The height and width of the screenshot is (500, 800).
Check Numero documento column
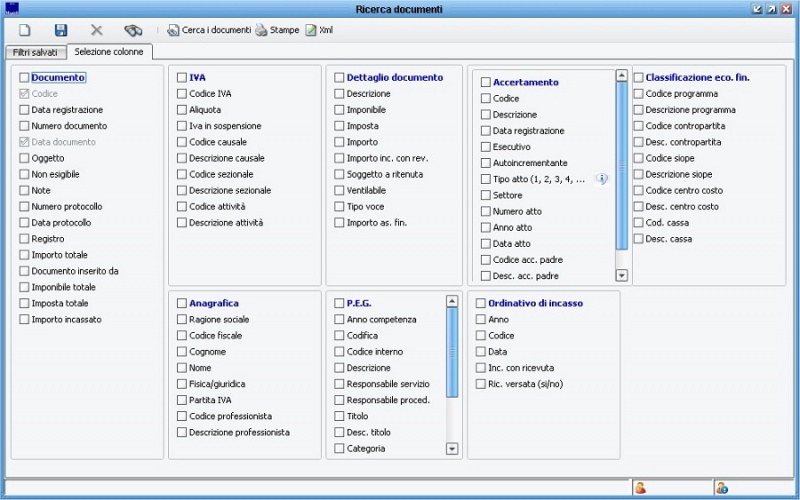click(x=24, y=126)
